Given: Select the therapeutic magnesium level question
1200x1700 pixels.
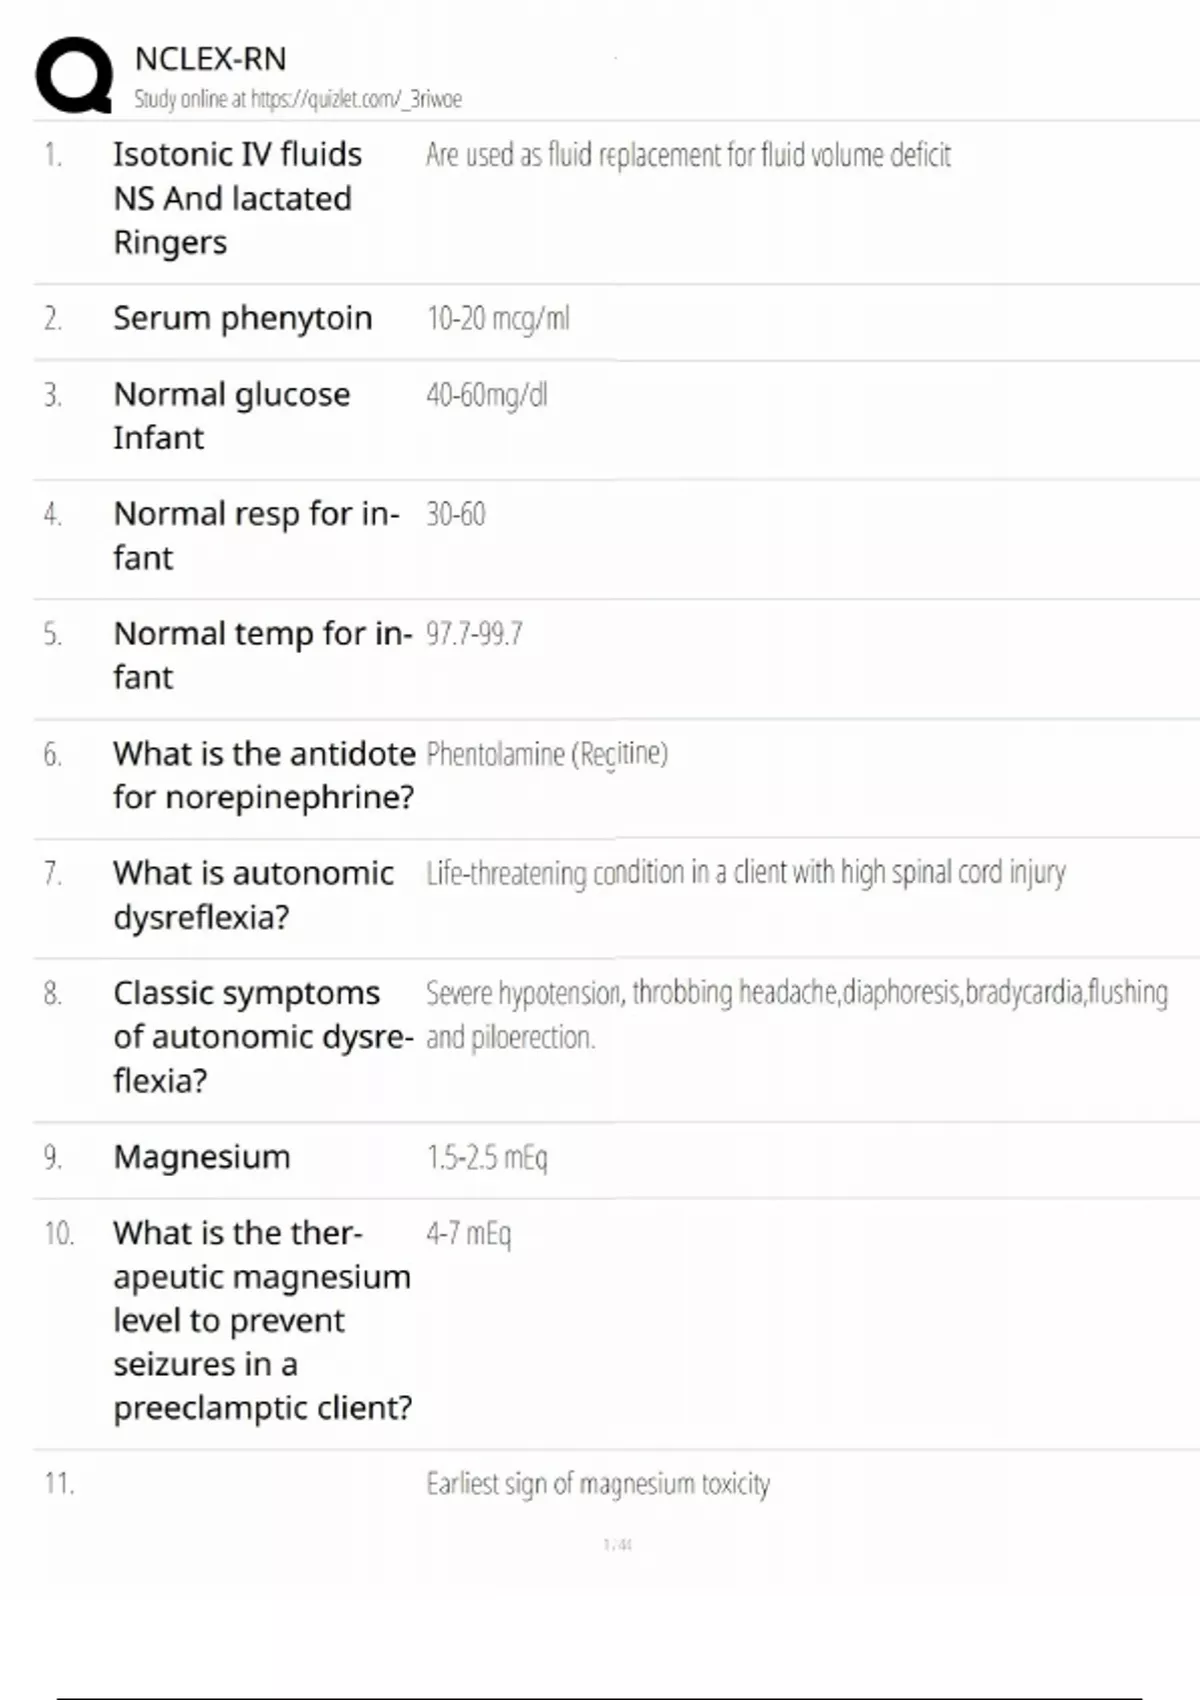Looking at the screenshot, I should click(x=262, y=1320).
